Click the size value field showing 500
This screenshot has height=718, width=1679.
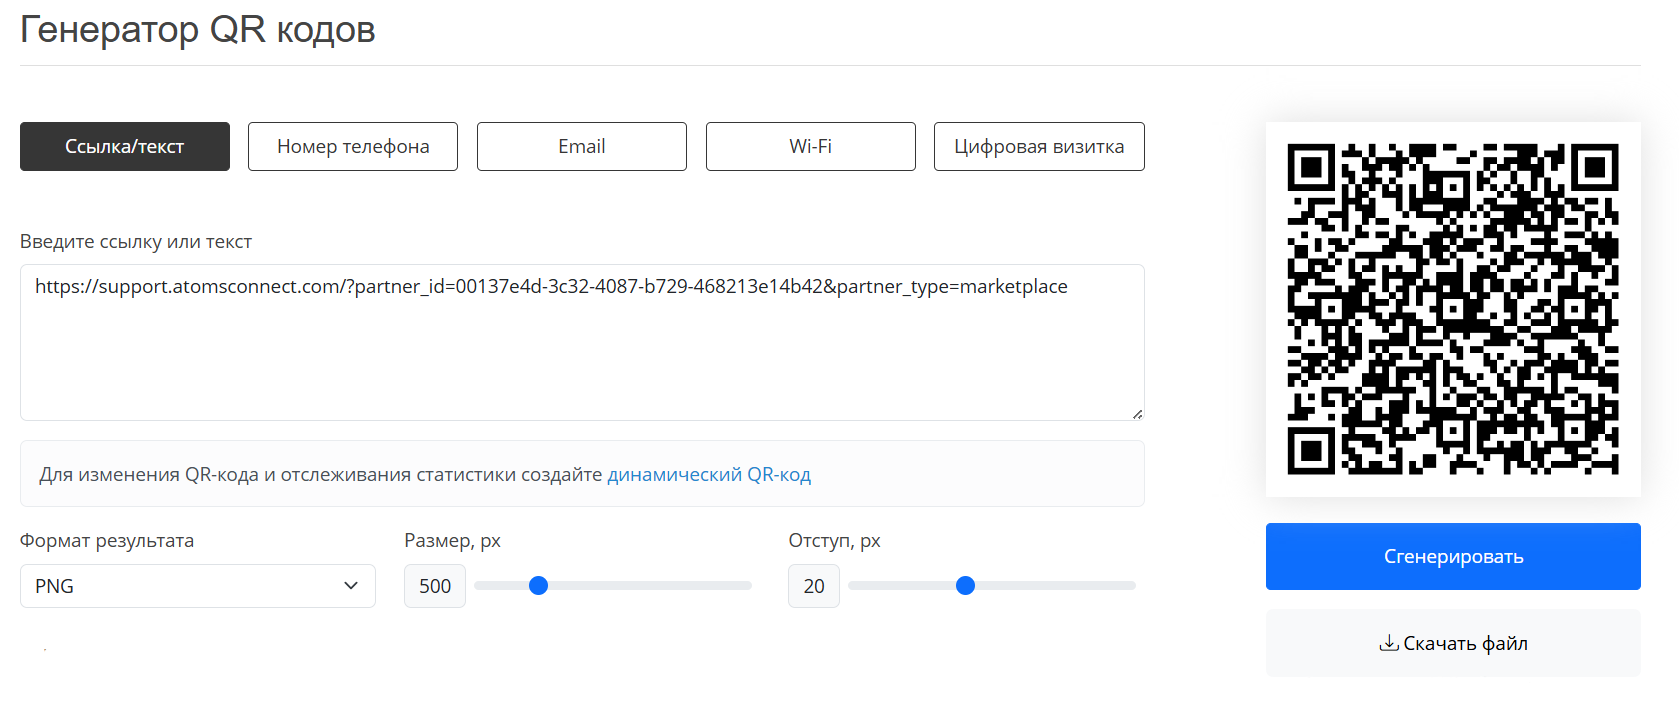tap(435, 586)
